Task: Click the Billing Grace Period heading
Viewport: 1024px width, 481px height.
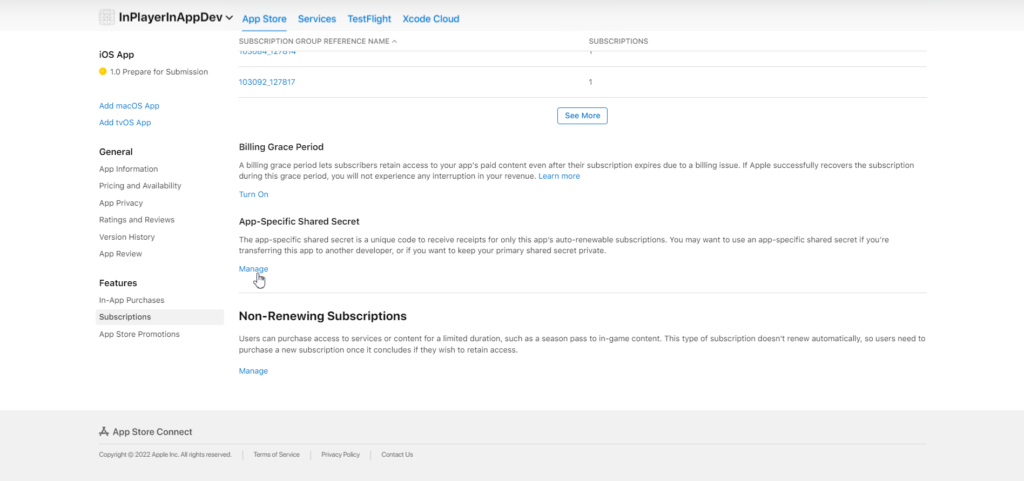Action: [x=281, y=147]
